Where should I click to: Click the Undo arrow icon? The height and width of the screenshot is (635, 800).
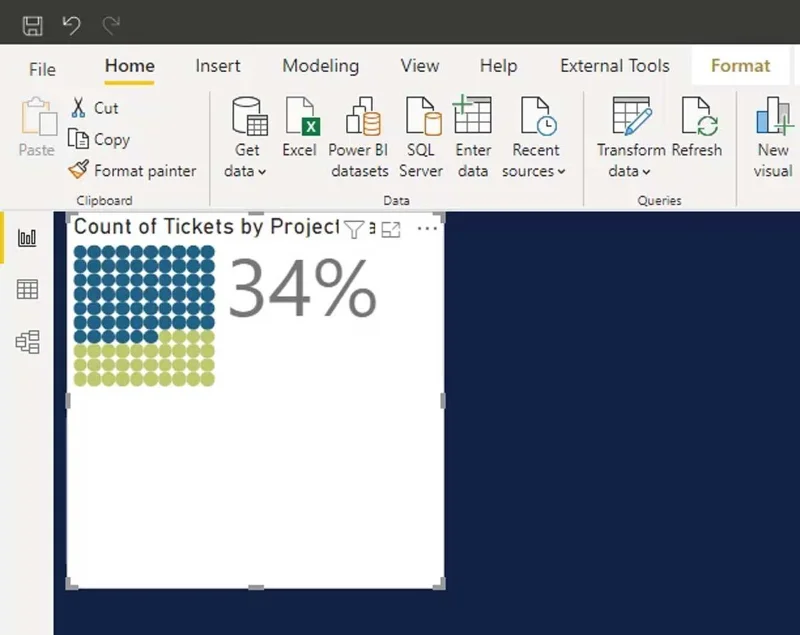point(71,25)
